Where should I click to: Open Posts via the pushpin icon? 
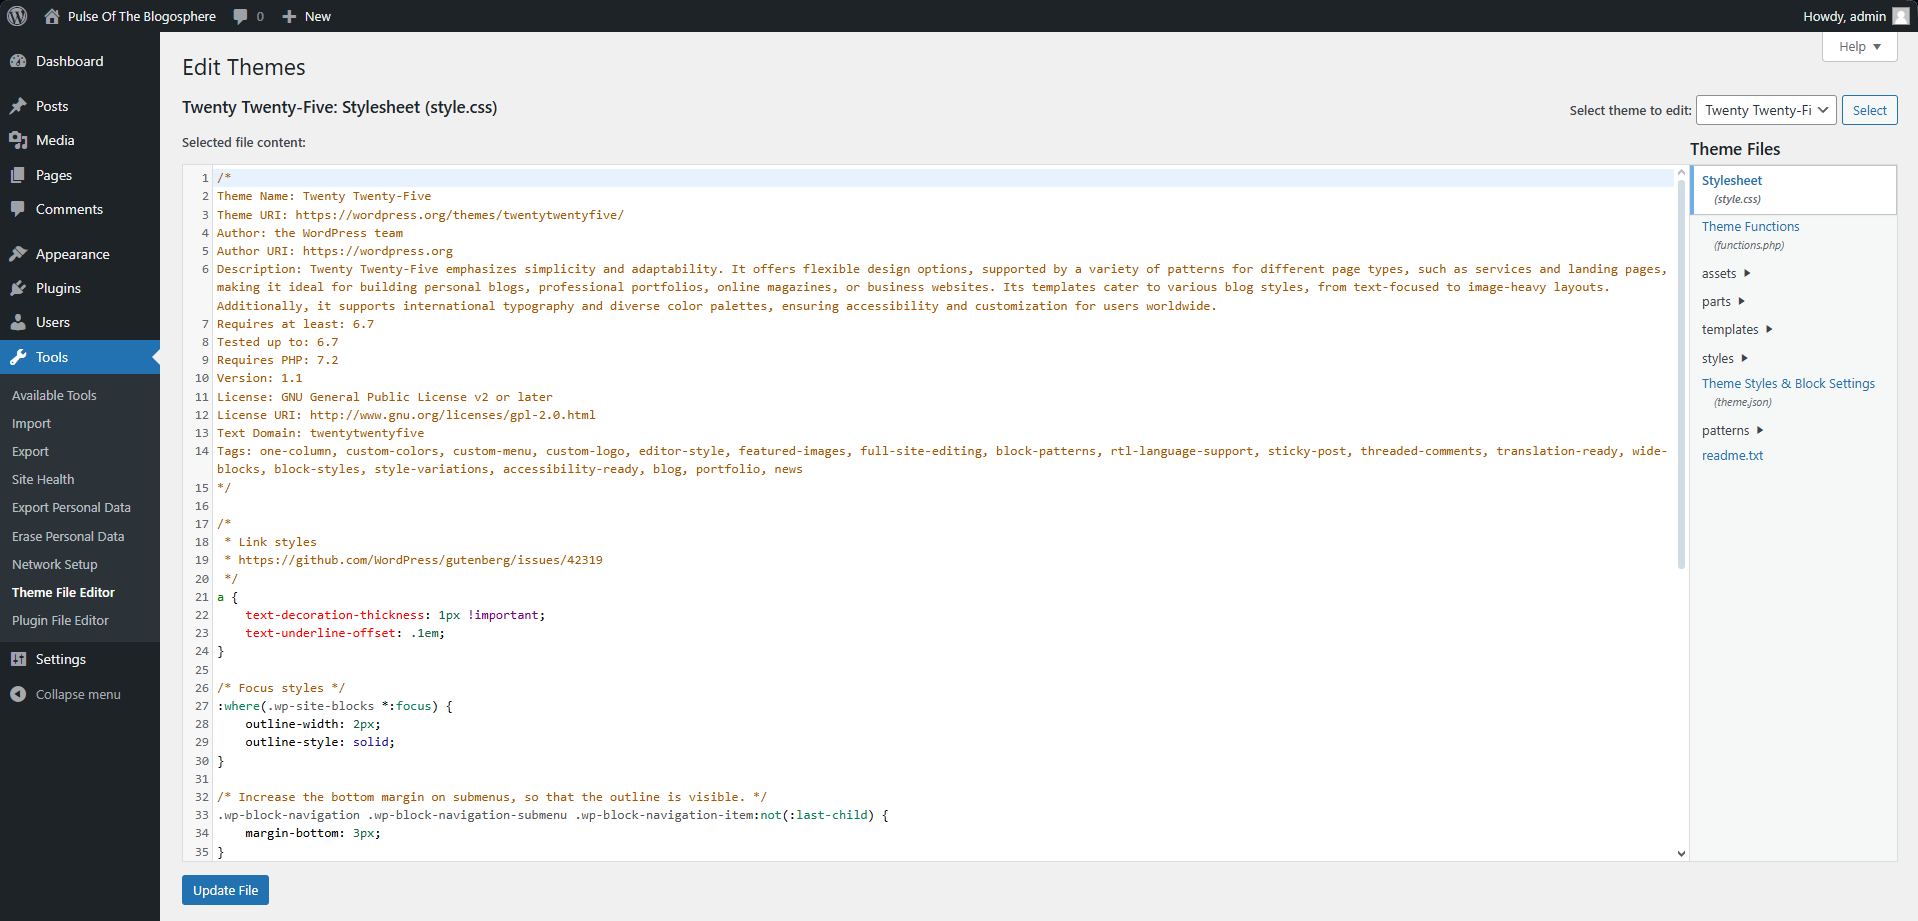(x=18, y=106)
